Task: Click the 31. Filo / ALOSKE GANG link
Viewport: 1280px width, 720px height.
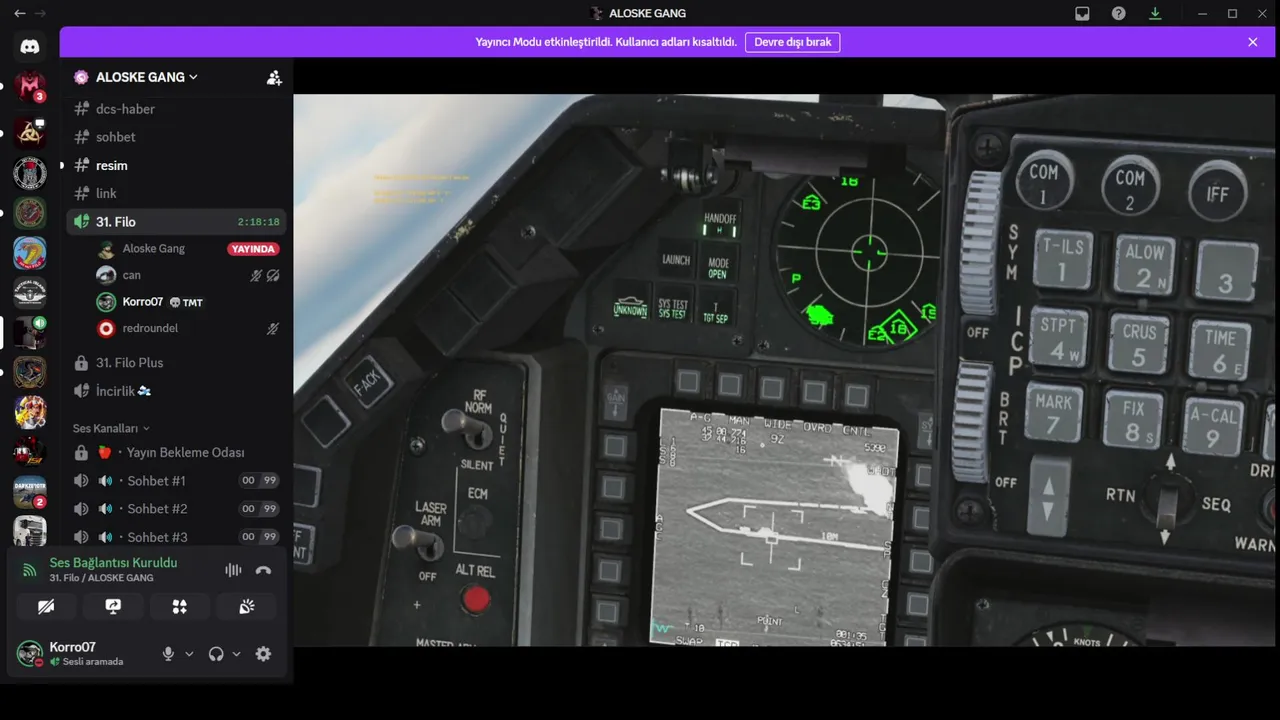Action: tap(101, 578)
